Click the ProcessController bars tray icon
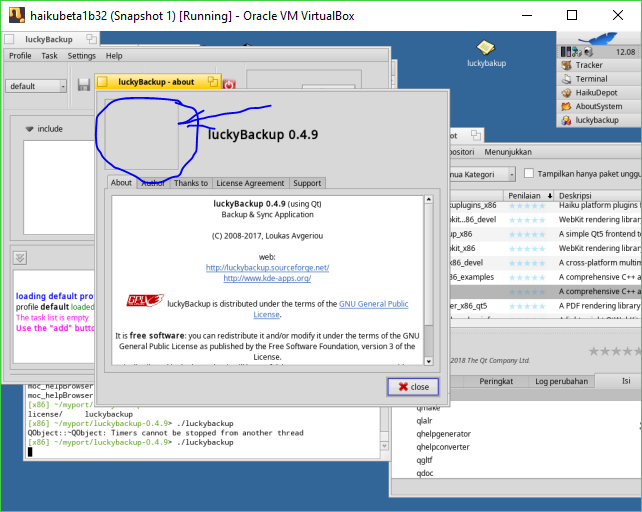 pyautogui.click(x=566, y=52)
